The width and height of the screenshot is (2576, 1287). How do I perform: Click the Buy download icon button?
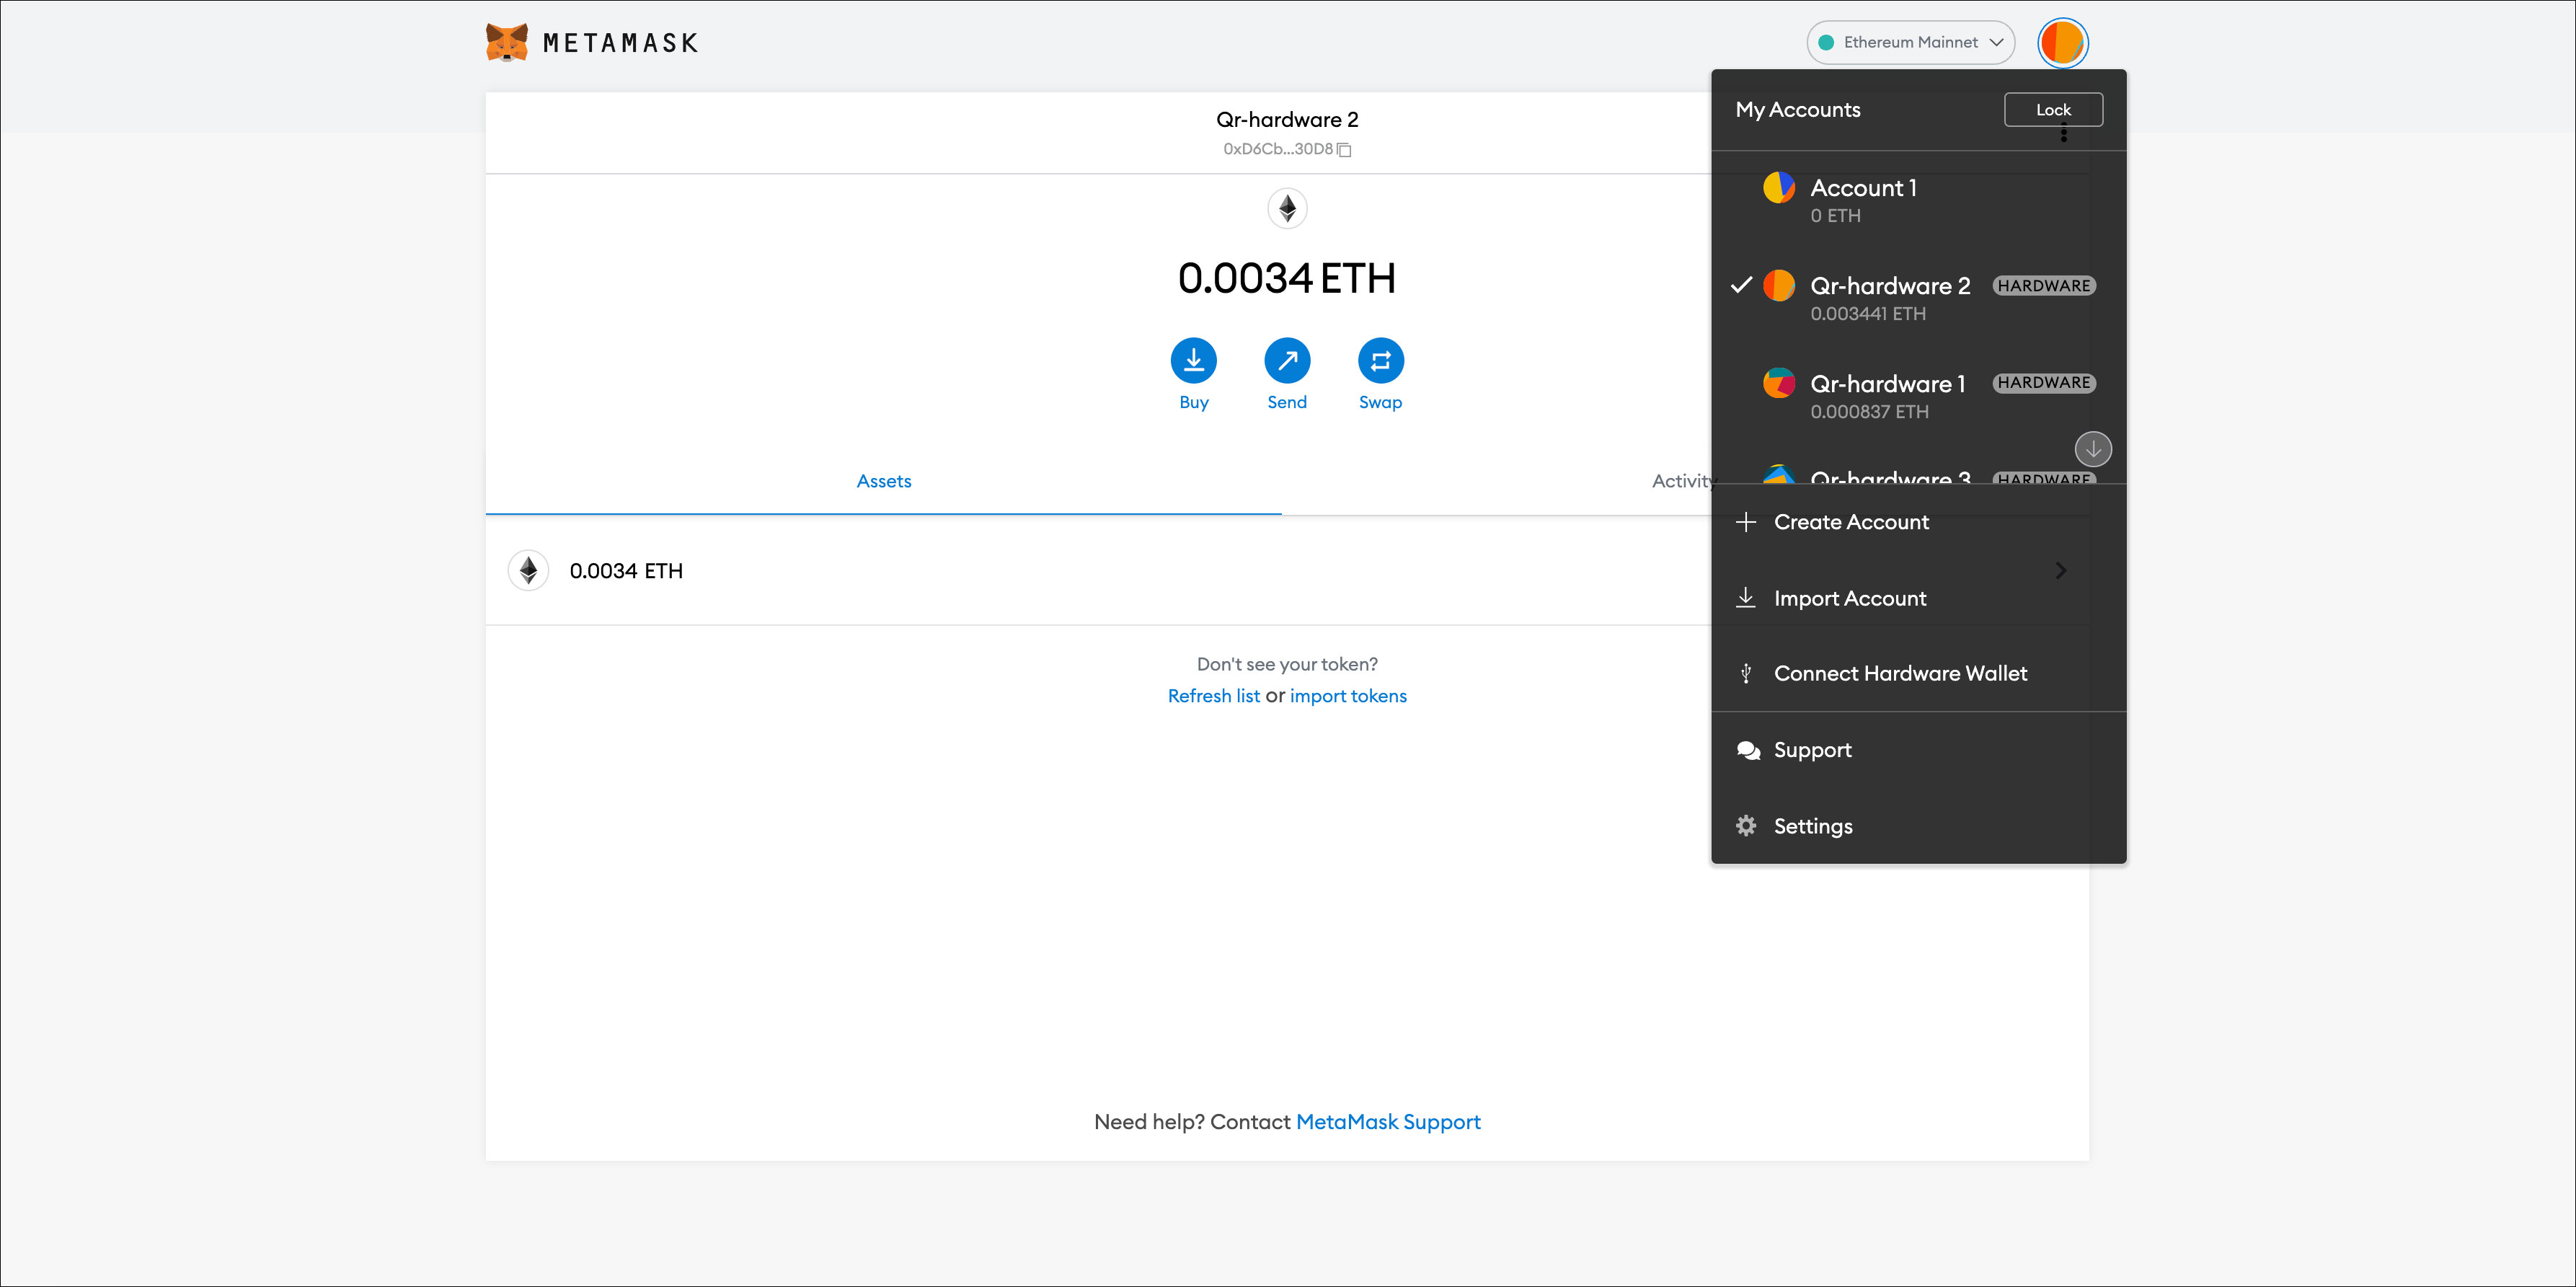click(1193, 360)
